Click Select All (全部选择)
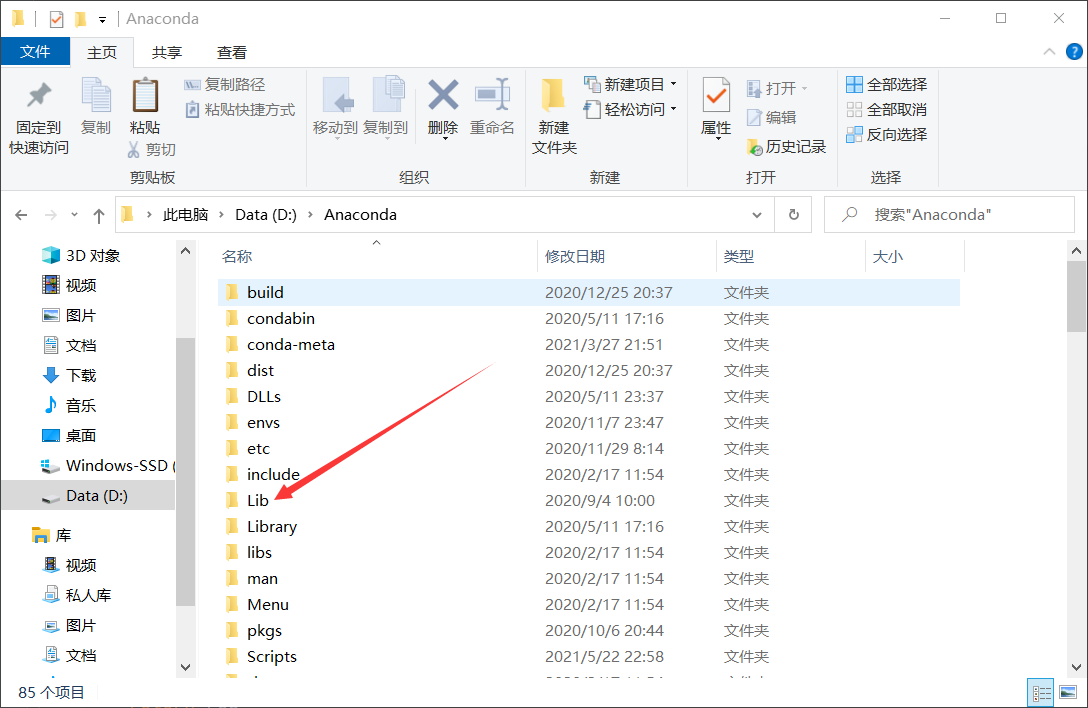The height and width of the screenshot is (708, 1088). 886,85
